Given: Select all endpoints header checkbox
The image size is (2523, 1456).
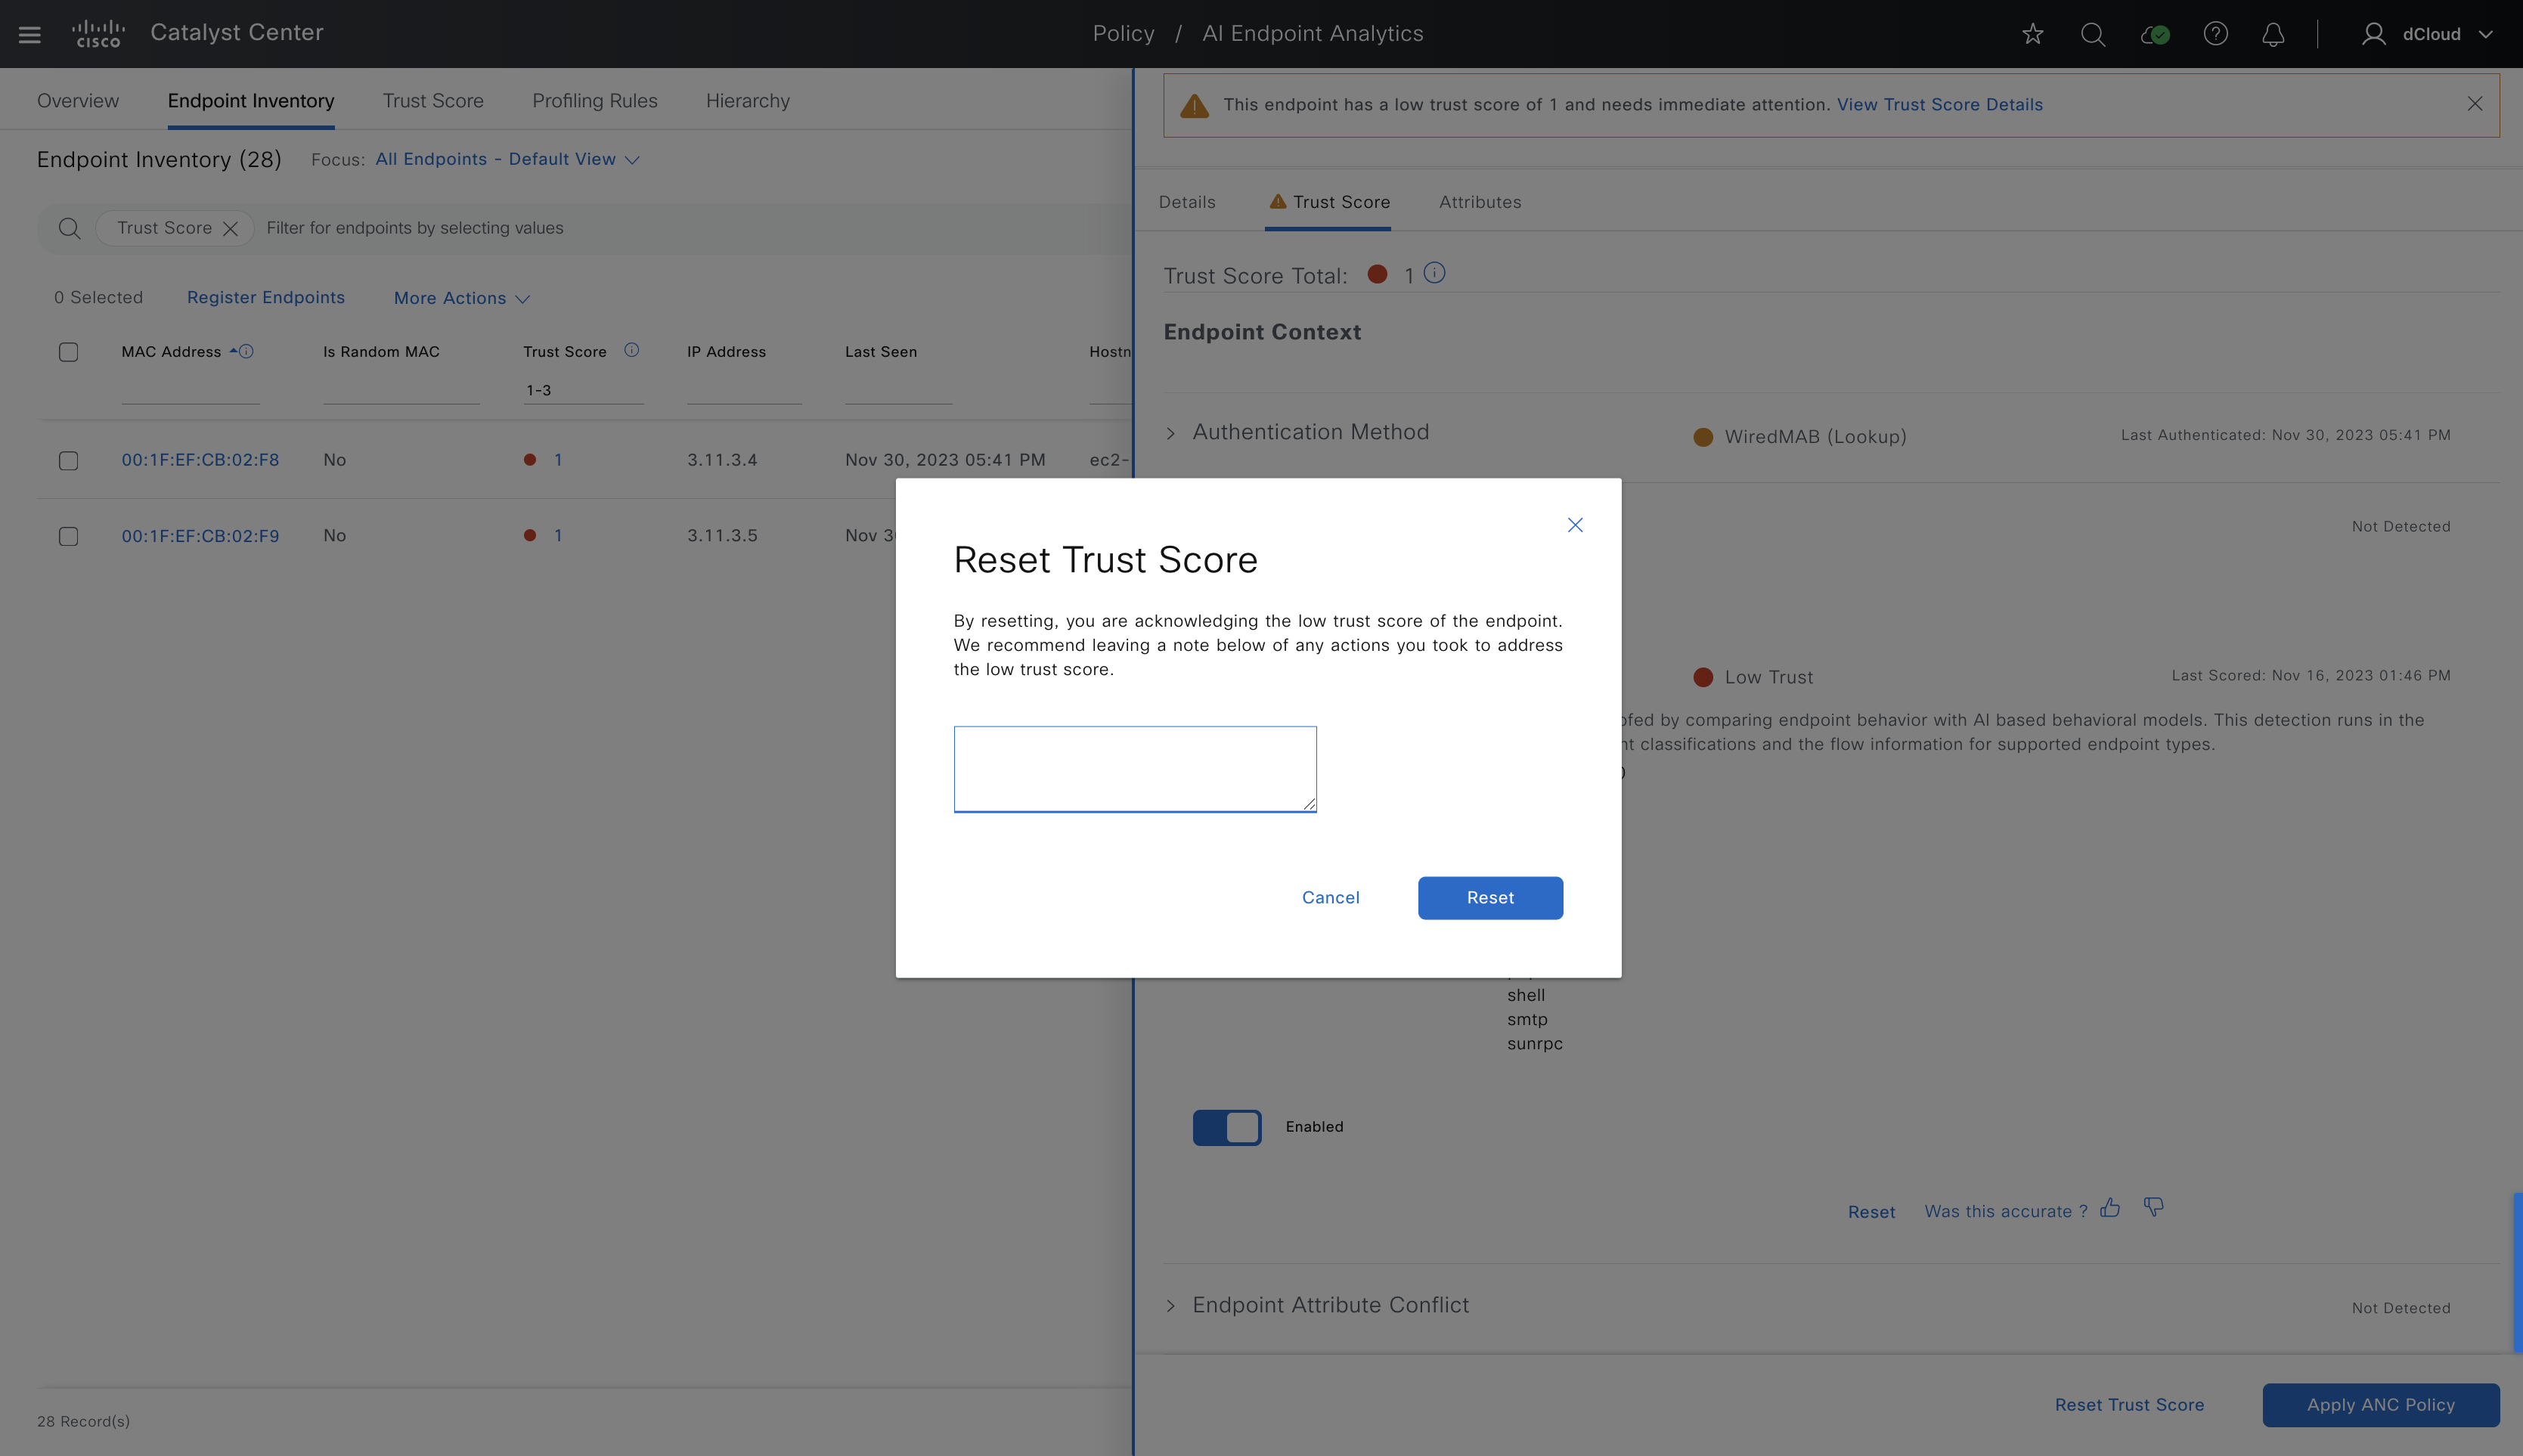Looking at the screenshot, I should tap(68, 352).
